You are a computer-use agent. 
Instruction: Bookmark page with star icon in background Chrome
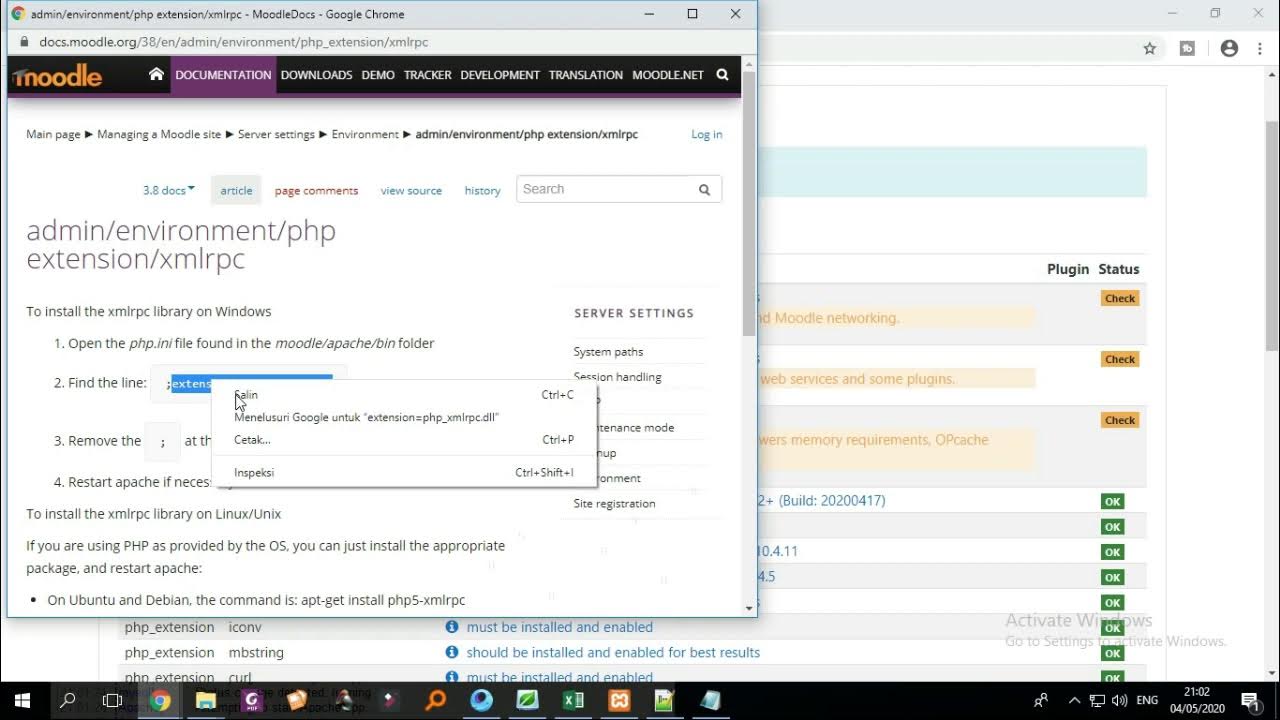pos(1150,48)
